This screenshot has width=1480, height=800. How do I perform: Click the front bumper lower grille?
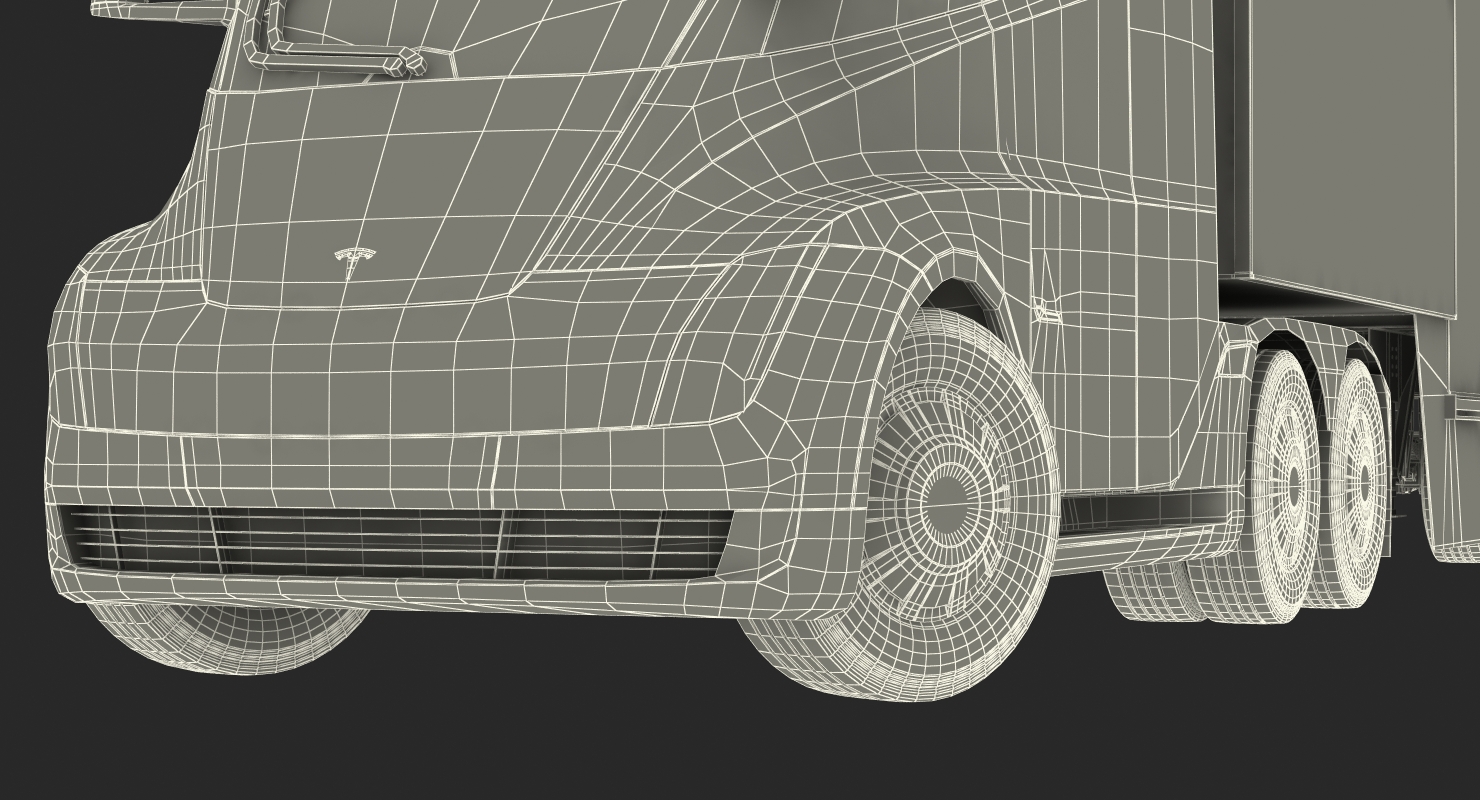(400, 541)
